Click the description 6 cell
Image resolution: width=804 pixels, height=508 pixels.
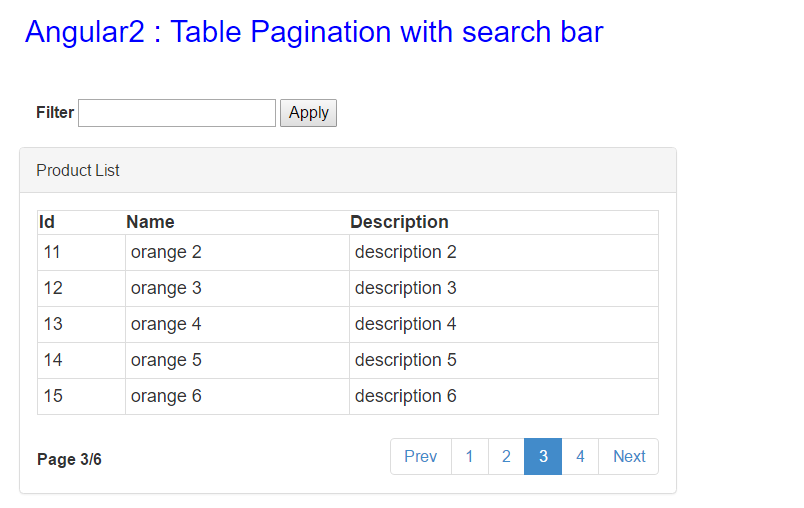504,396
